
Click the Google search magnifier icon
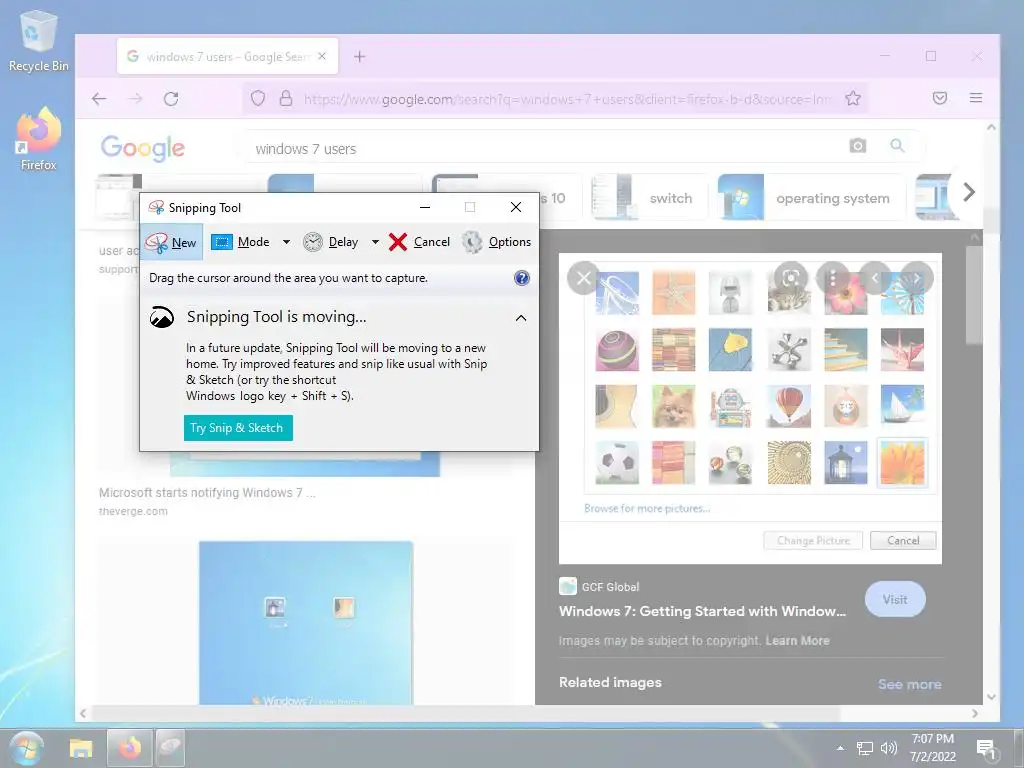(x=897, y=146)
